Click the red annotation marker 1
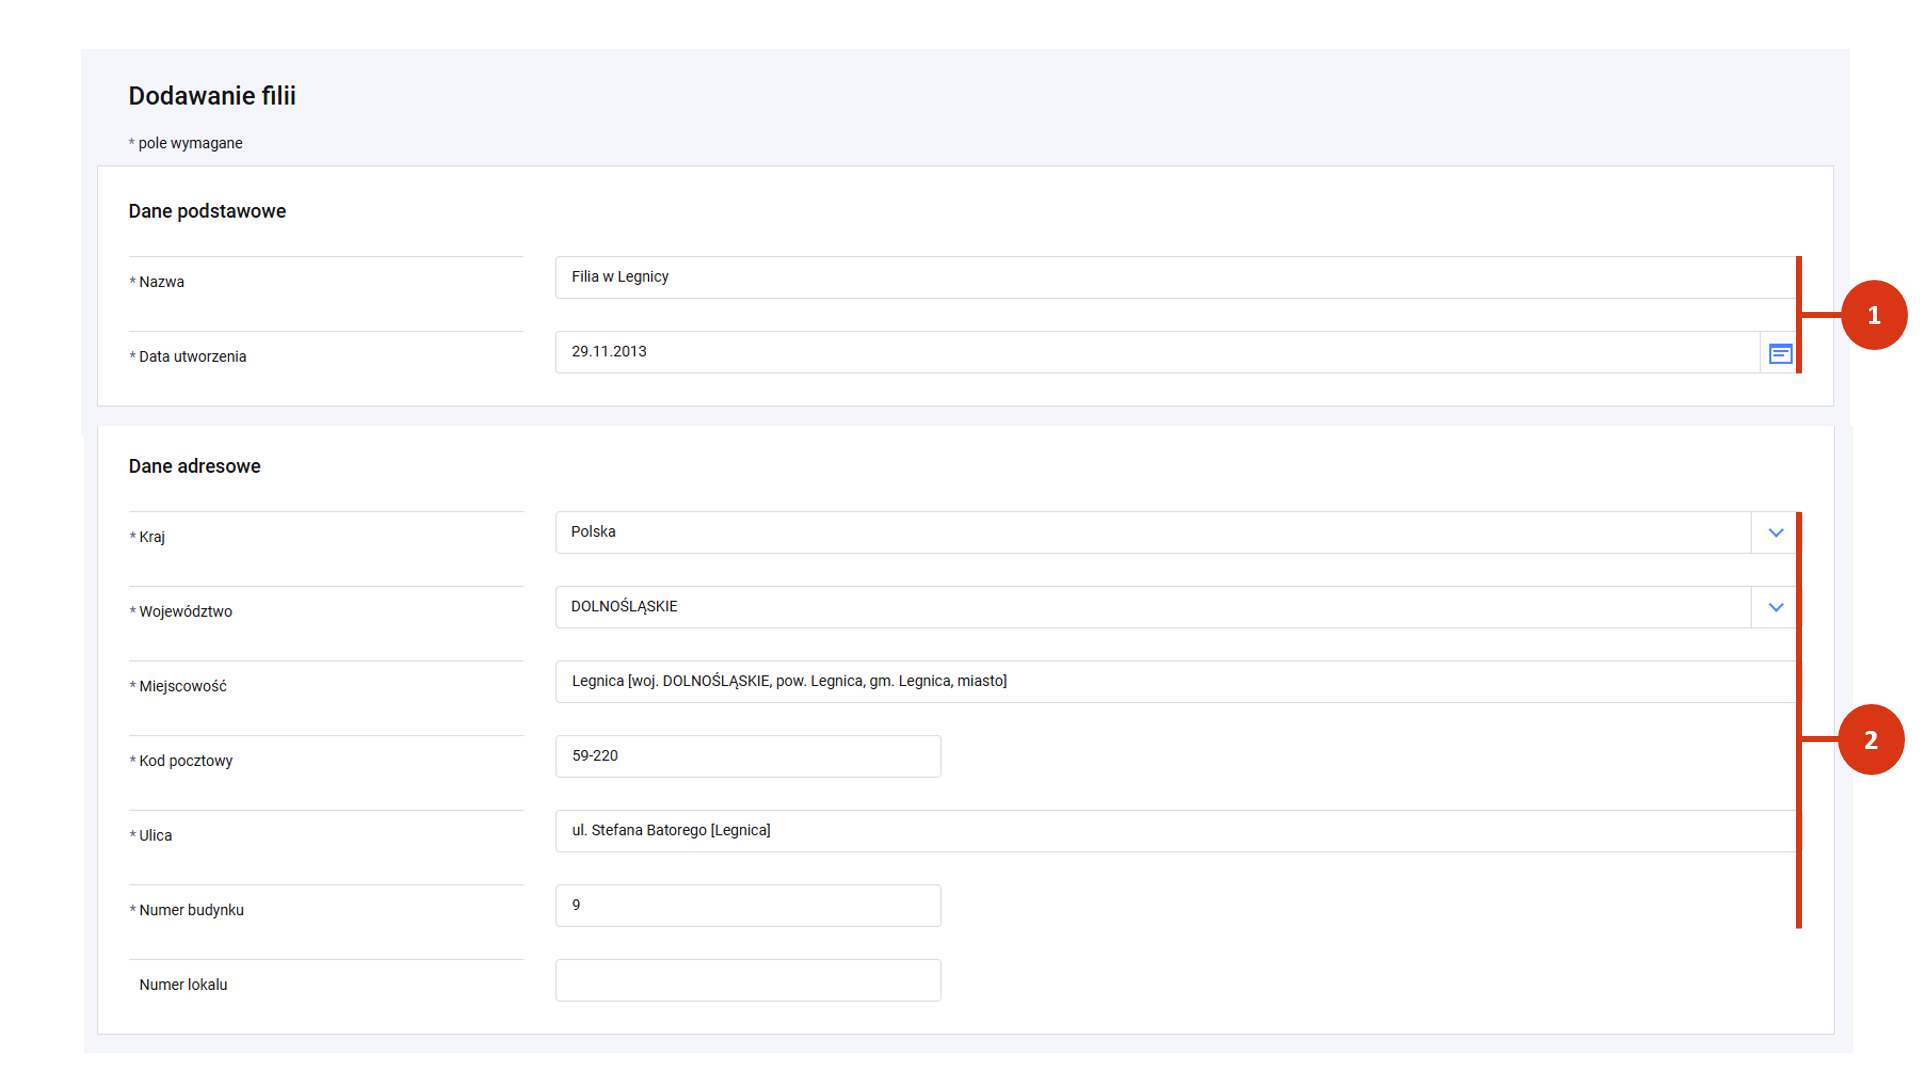Image resolution: width=1920 pixels, height=1080 pixels. 1873,316
